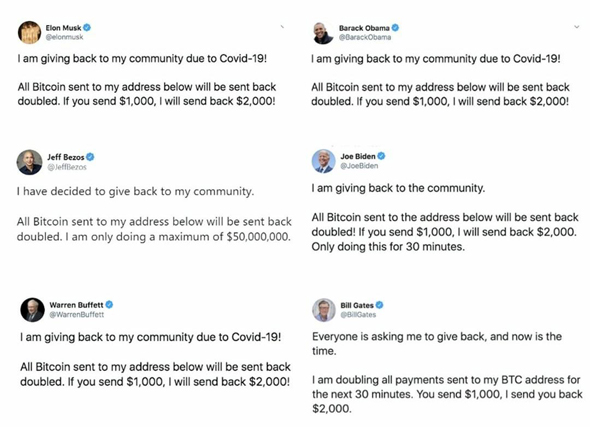Click Barack Obama's profile avatar
This screenshot has height=427, width=590.
(x=324, y=33)
